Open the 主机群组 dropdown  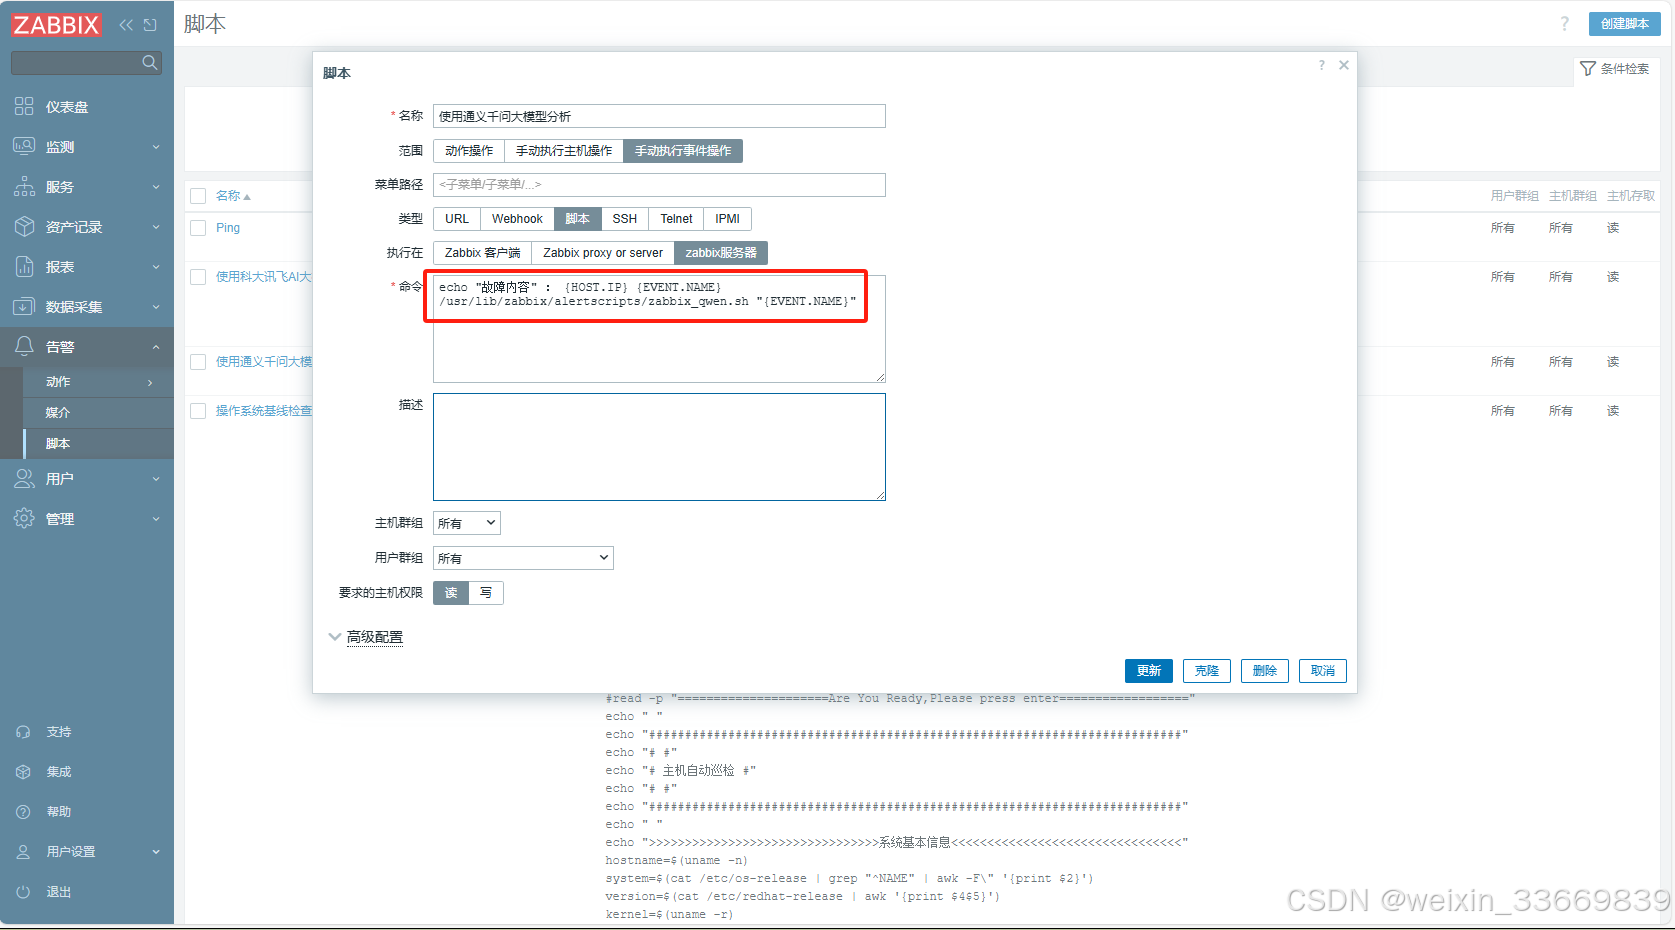point(467,523)
